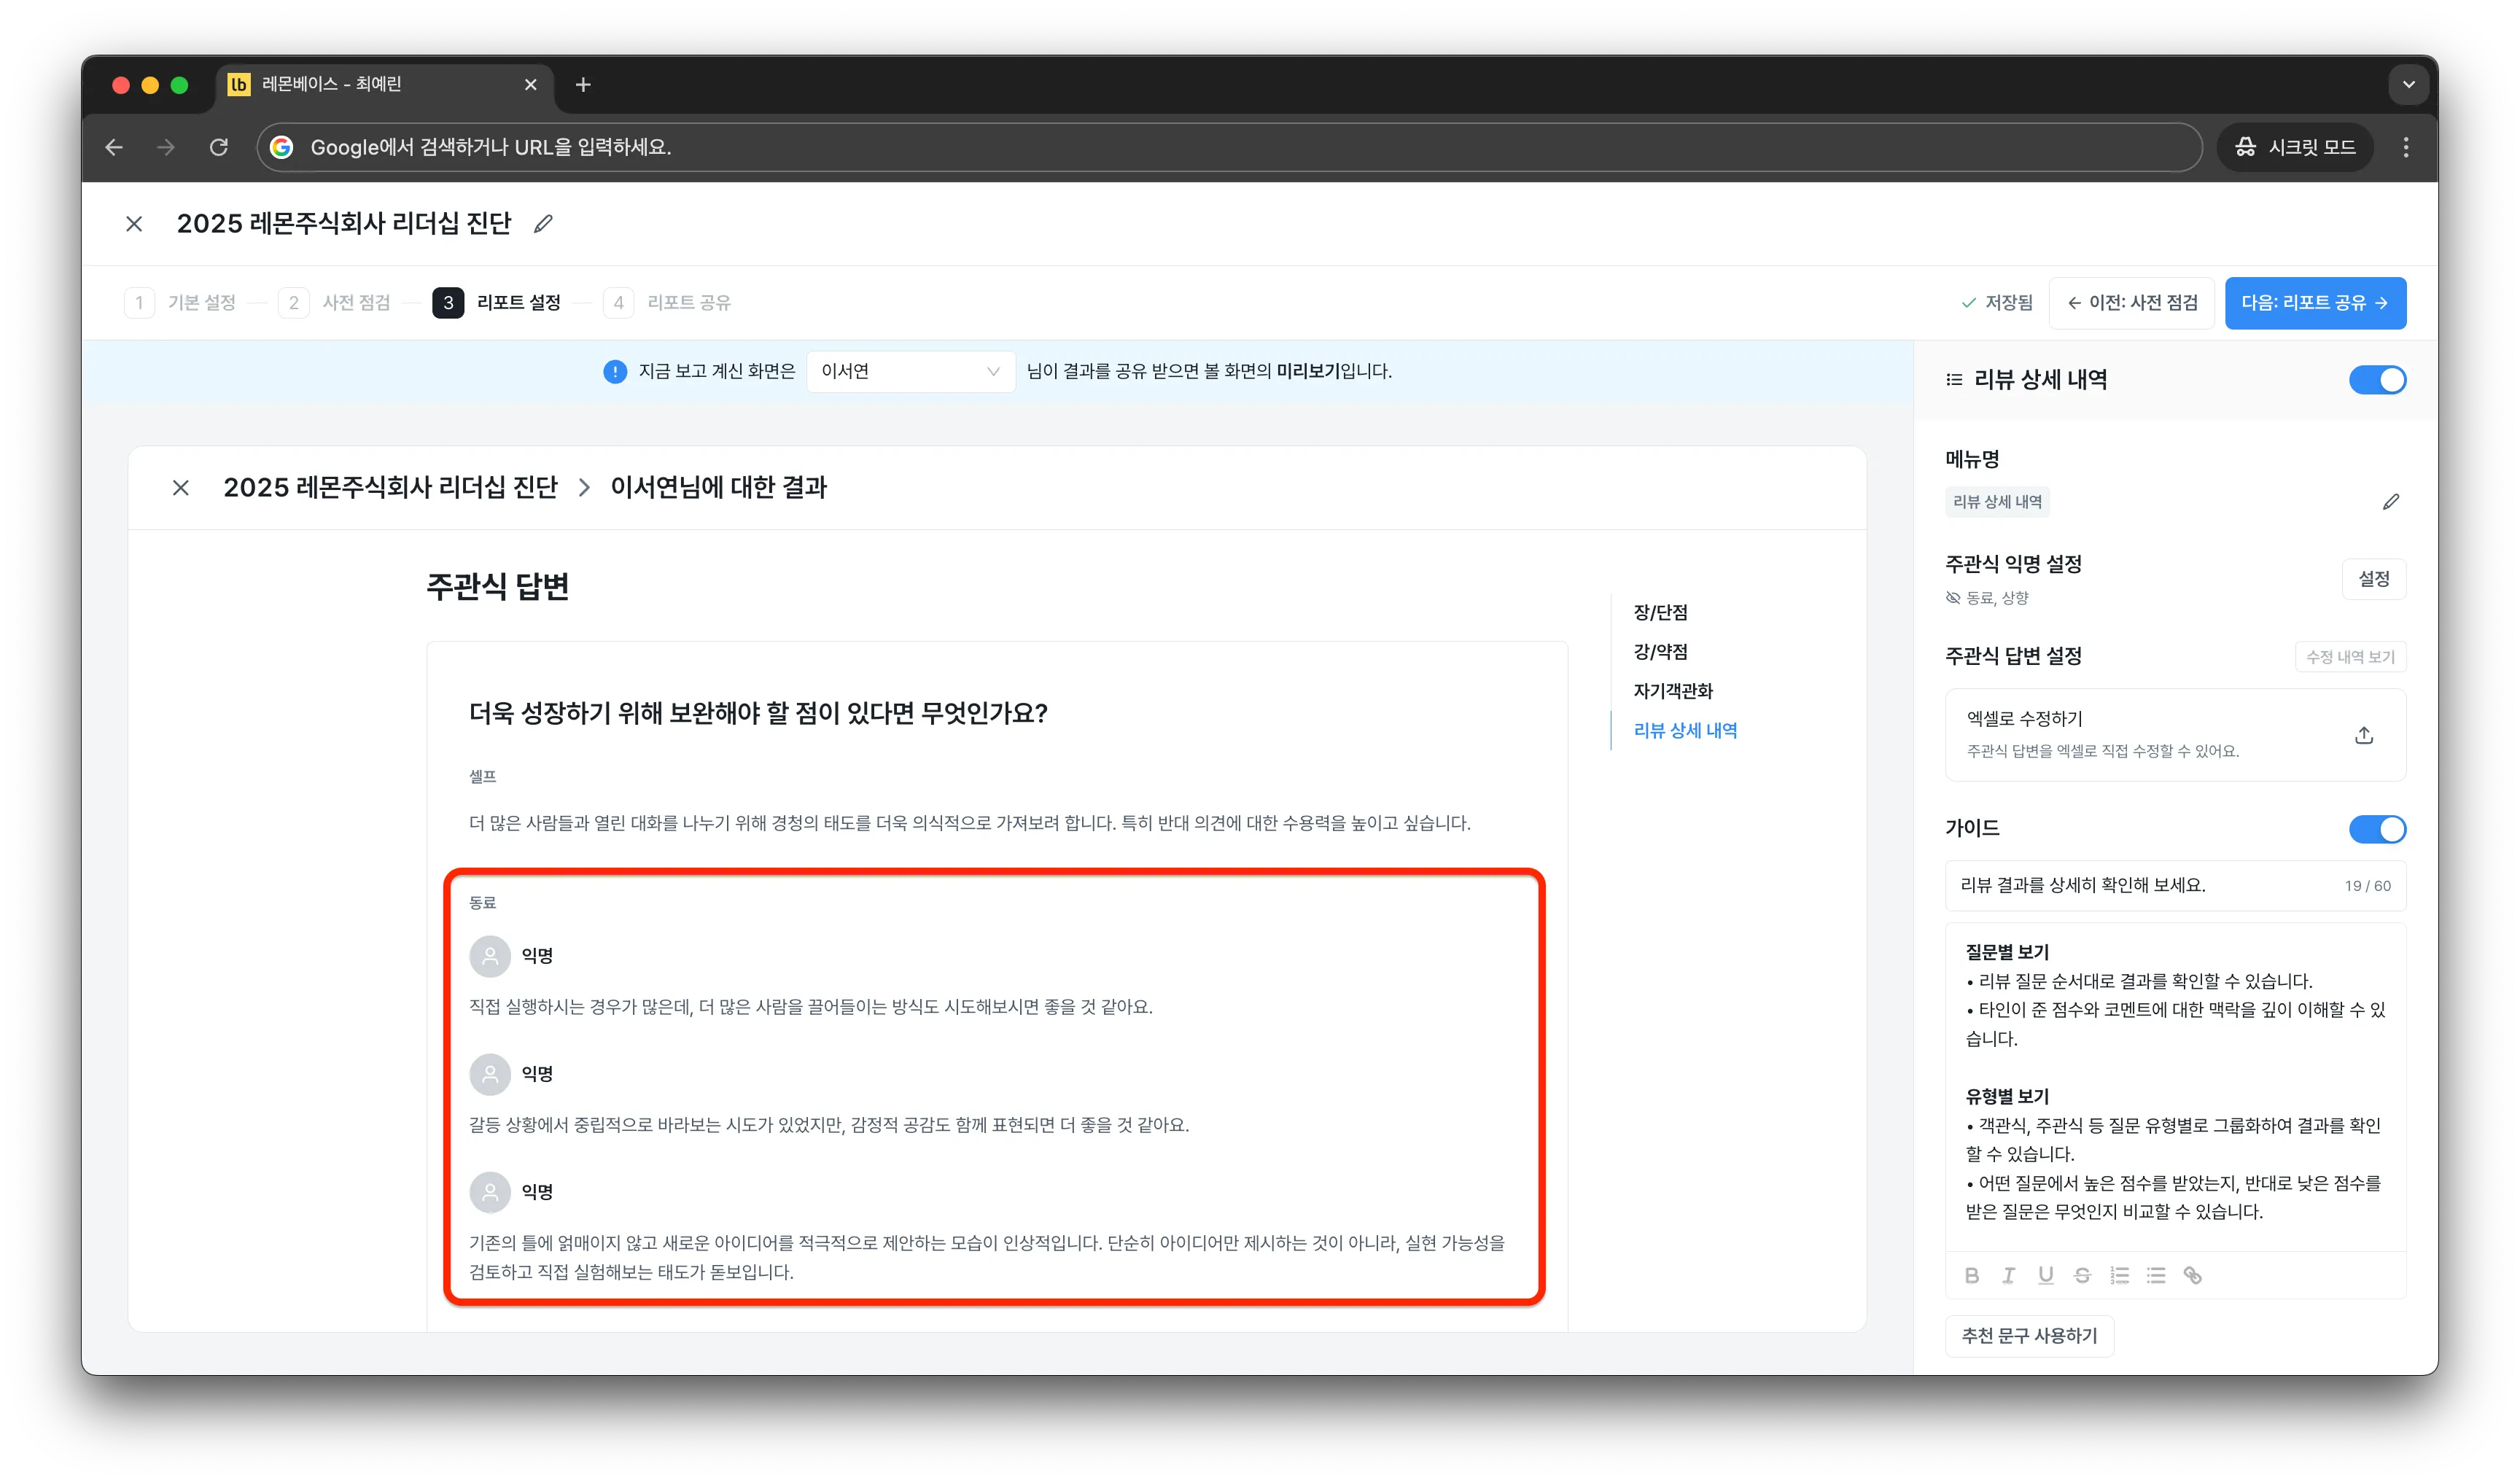Go back in browser history
Screen dimensions: 2520x1483
click(114, 147)
